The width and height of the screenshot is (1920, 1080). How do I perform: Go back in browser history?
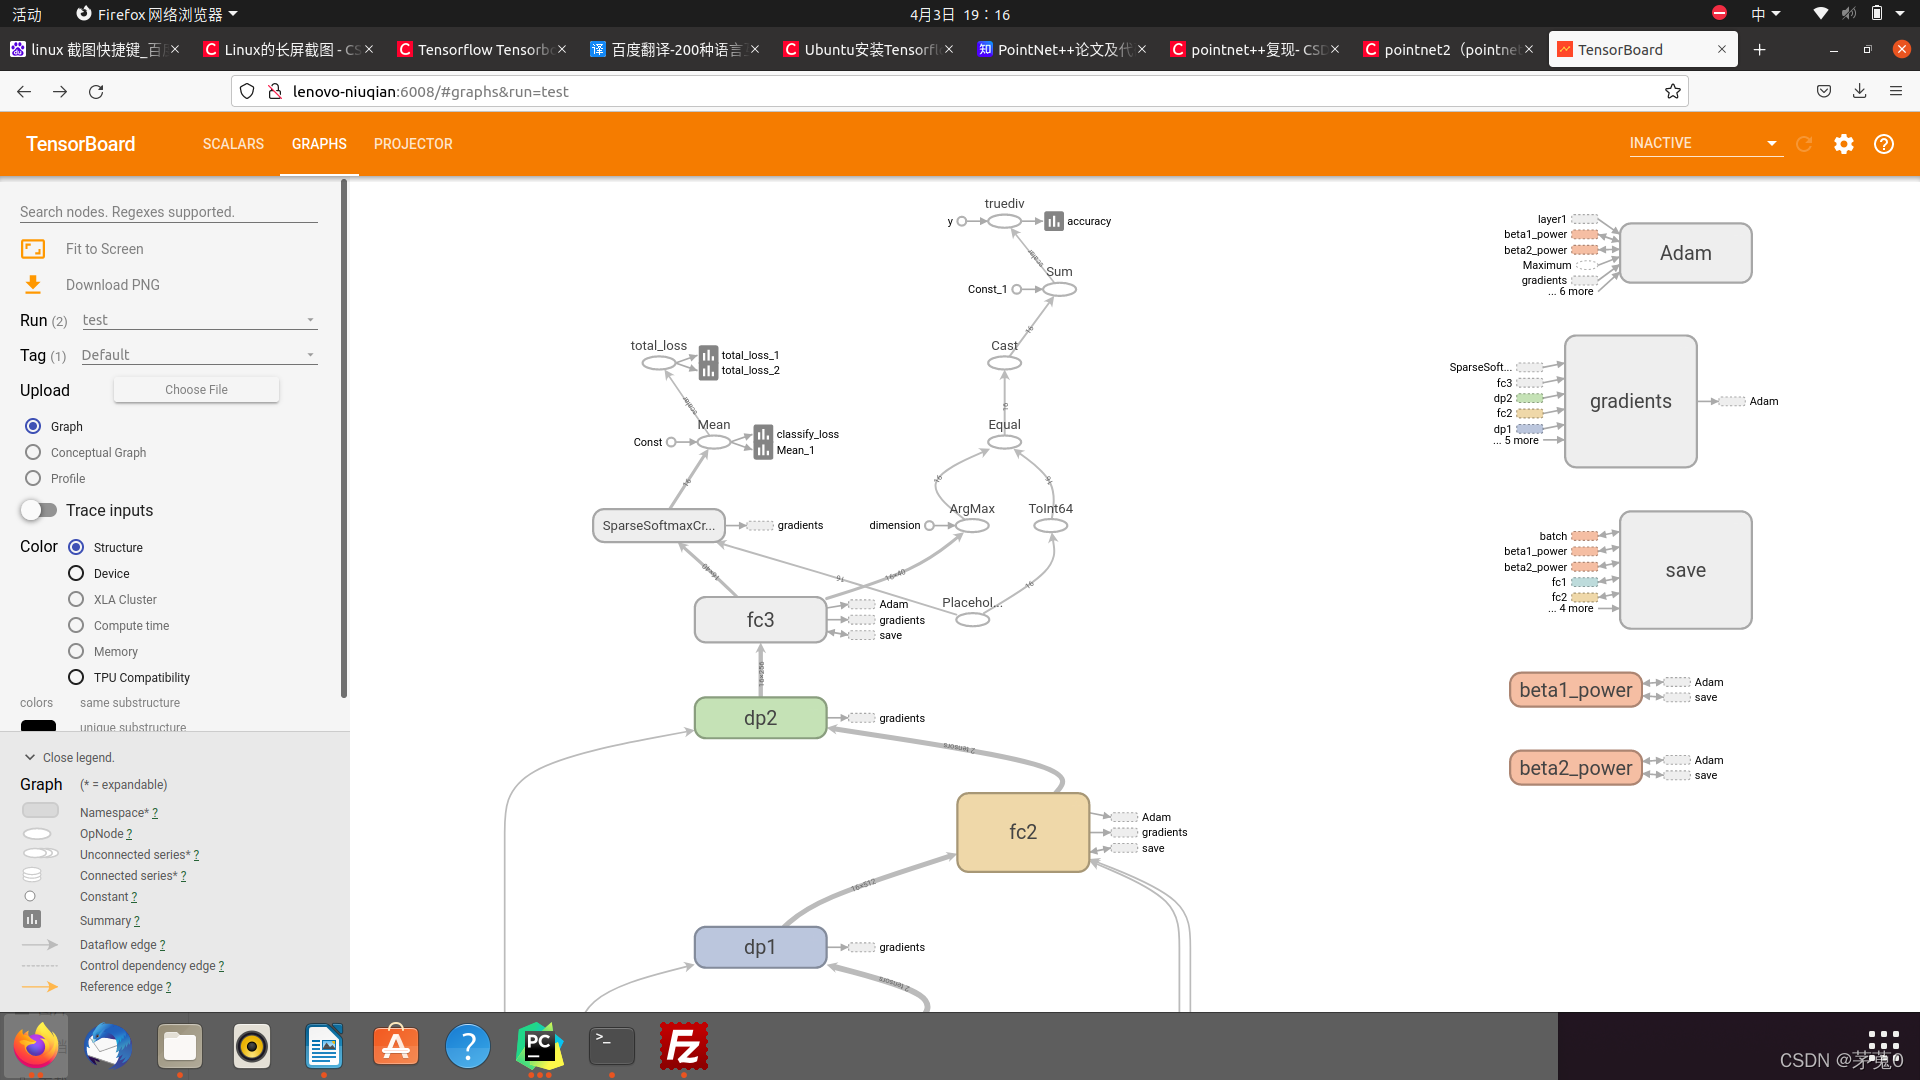pos(24,91)
